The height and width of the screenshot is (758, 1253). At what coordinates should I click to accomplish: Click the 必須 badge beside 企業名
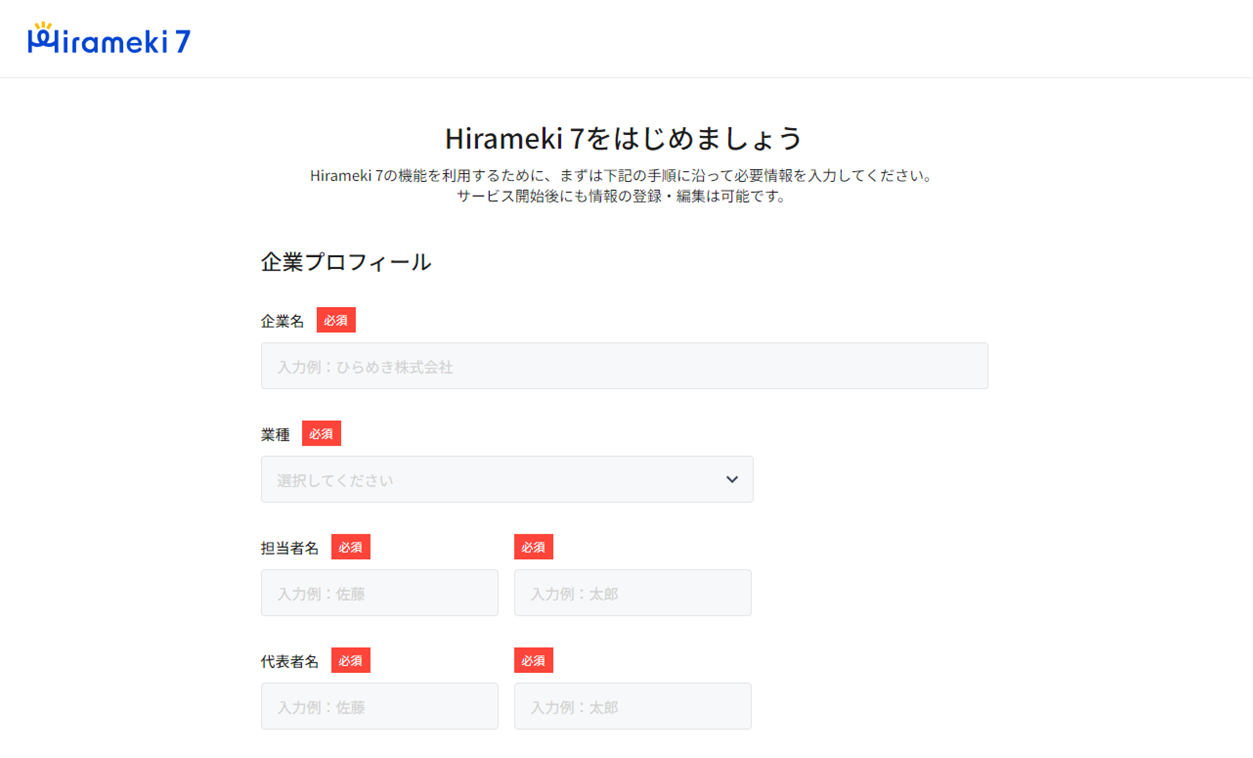pos(336,320)
